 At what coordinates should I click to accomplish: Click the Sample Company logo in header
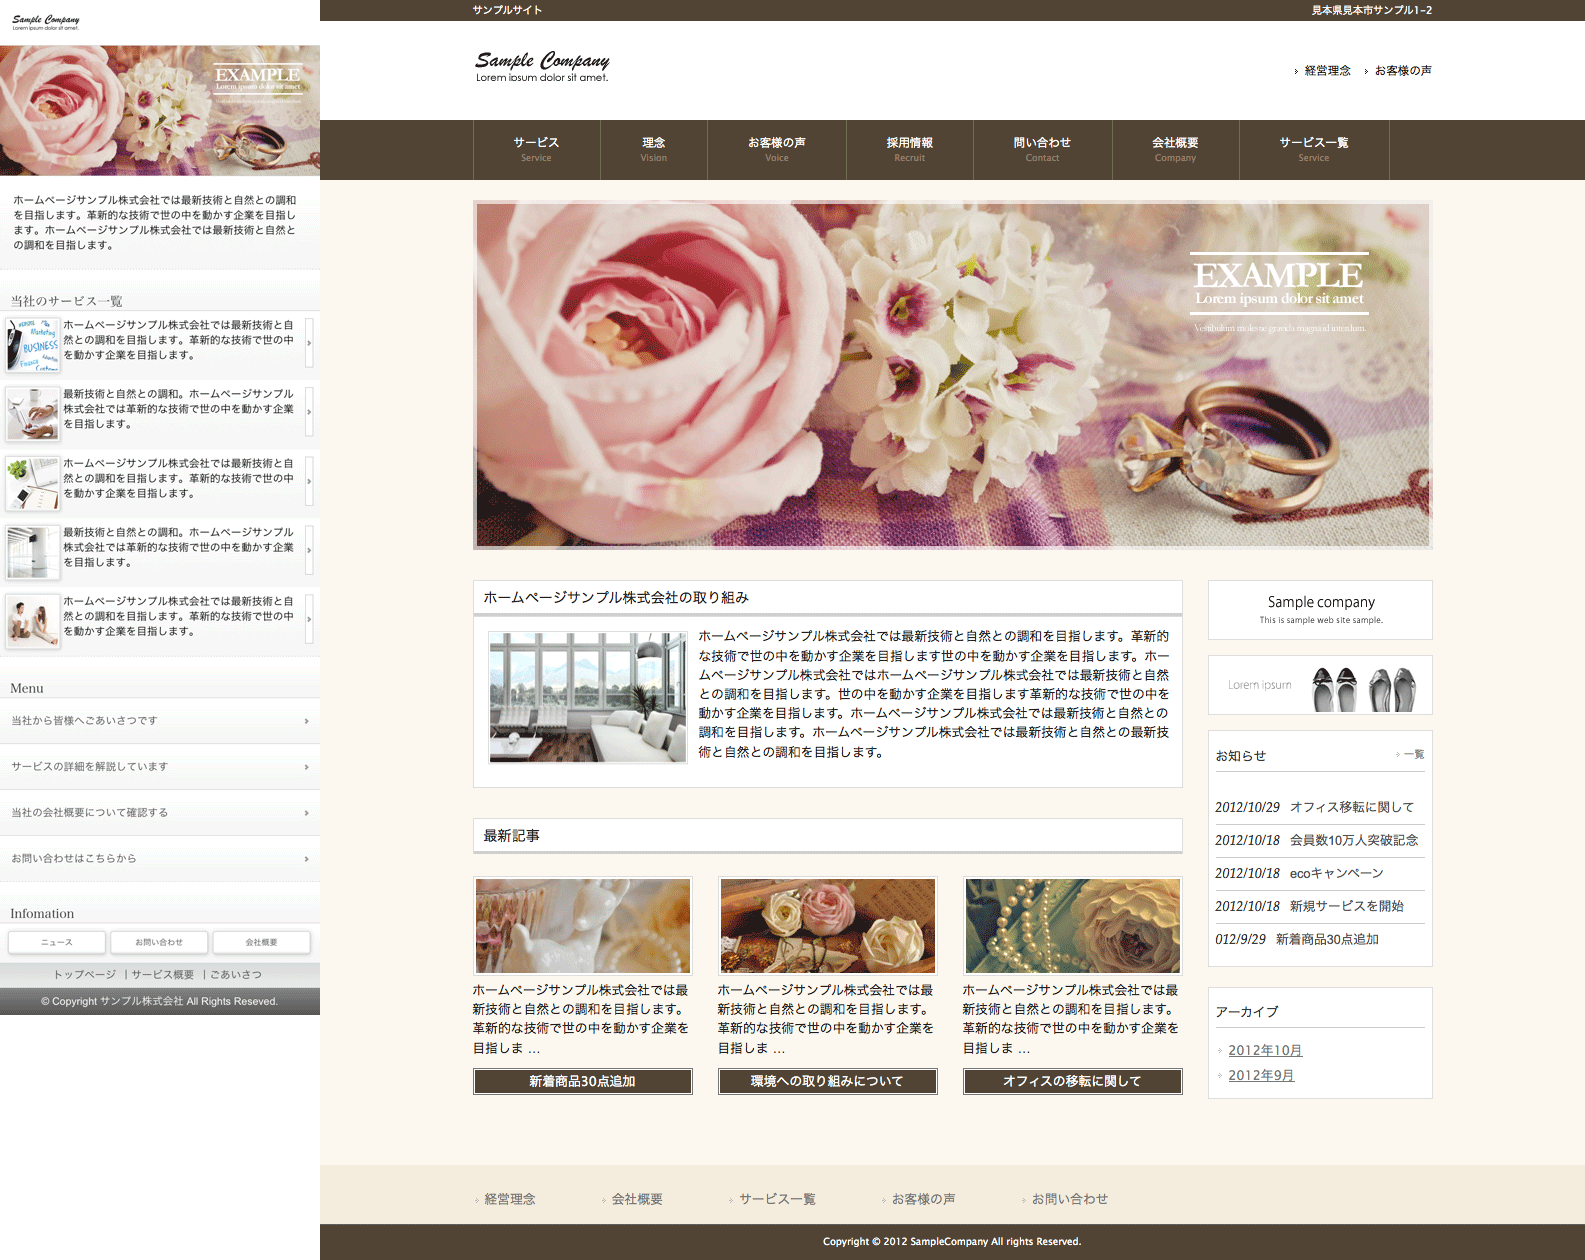click(x=542, y=66)
